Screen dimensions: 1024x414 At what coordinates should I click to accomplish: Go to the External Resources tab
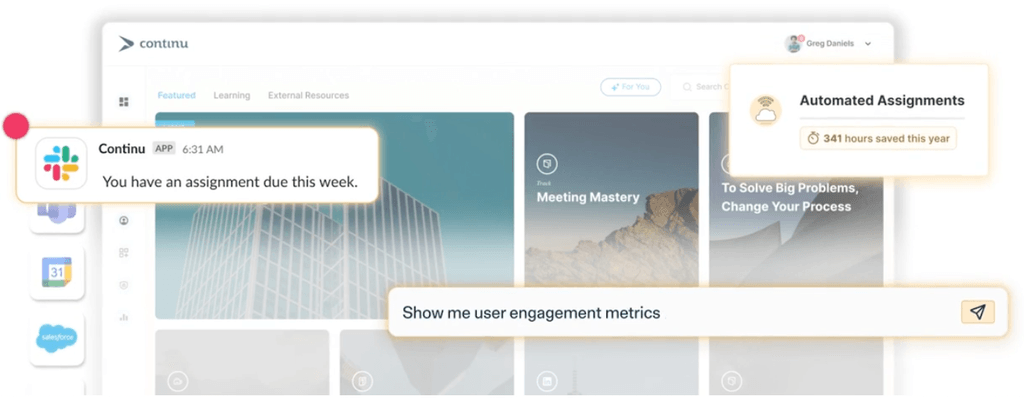[308, 96]
